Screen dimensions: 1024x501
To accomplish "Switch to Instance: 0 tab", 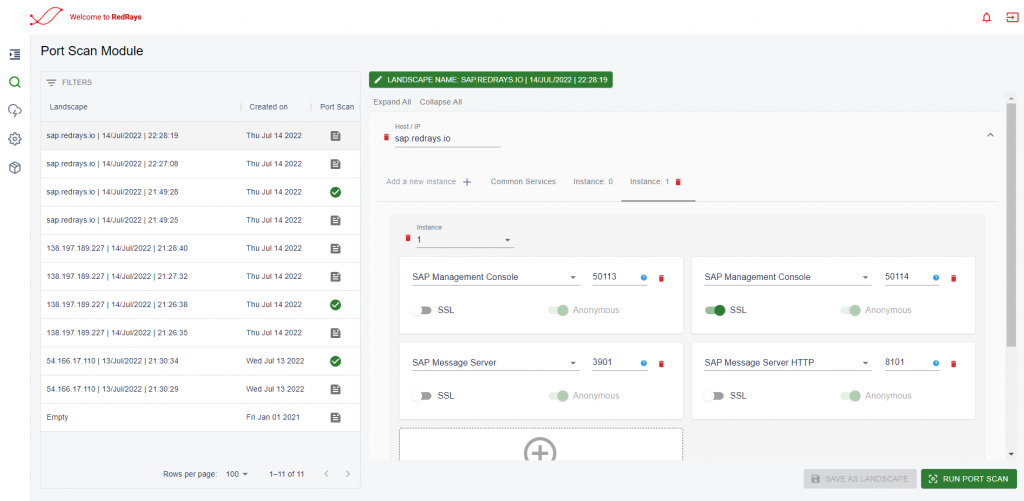I will coord(593,182).
